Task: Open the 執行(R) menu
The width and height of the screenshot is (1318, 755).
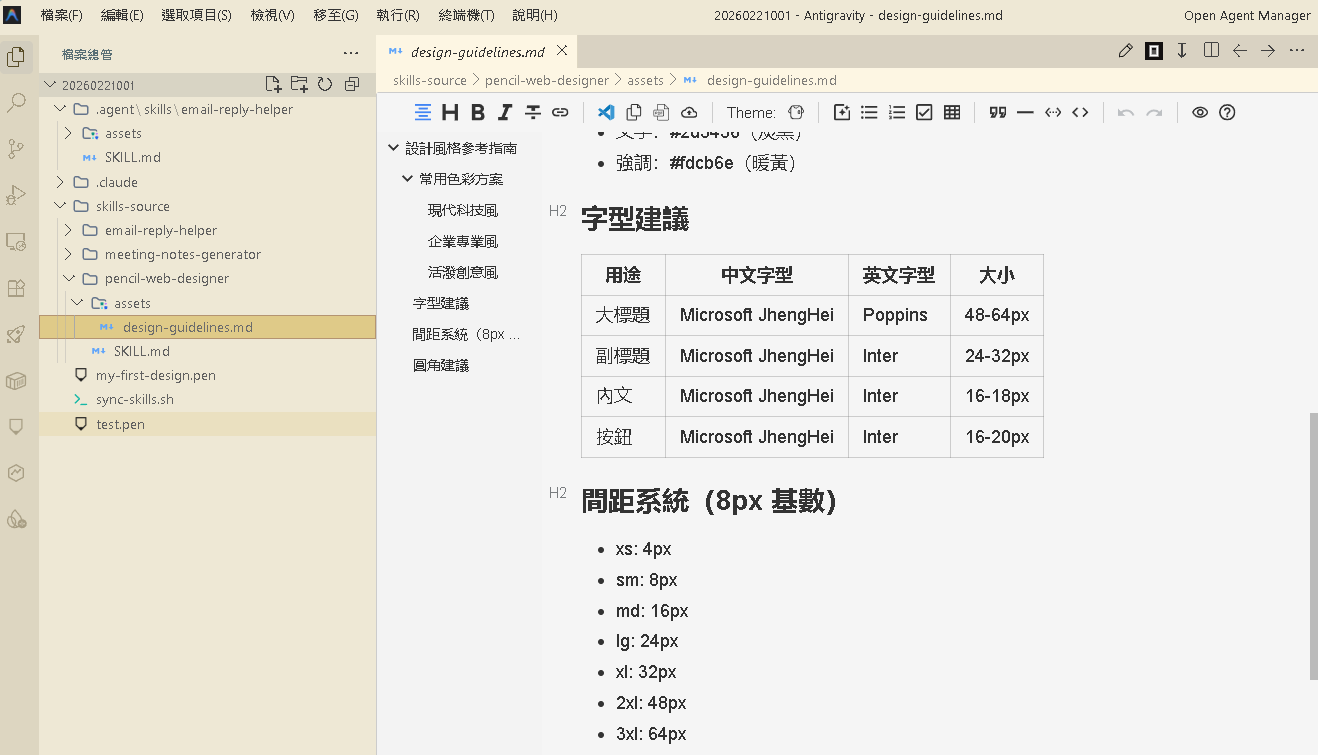Action: pos(396,15)
